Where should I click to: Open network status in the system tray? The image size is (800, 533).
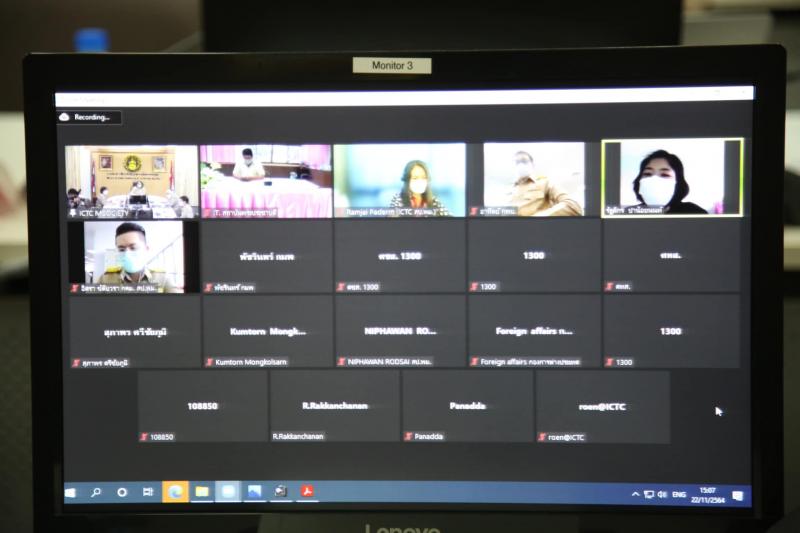pos(649,494)
